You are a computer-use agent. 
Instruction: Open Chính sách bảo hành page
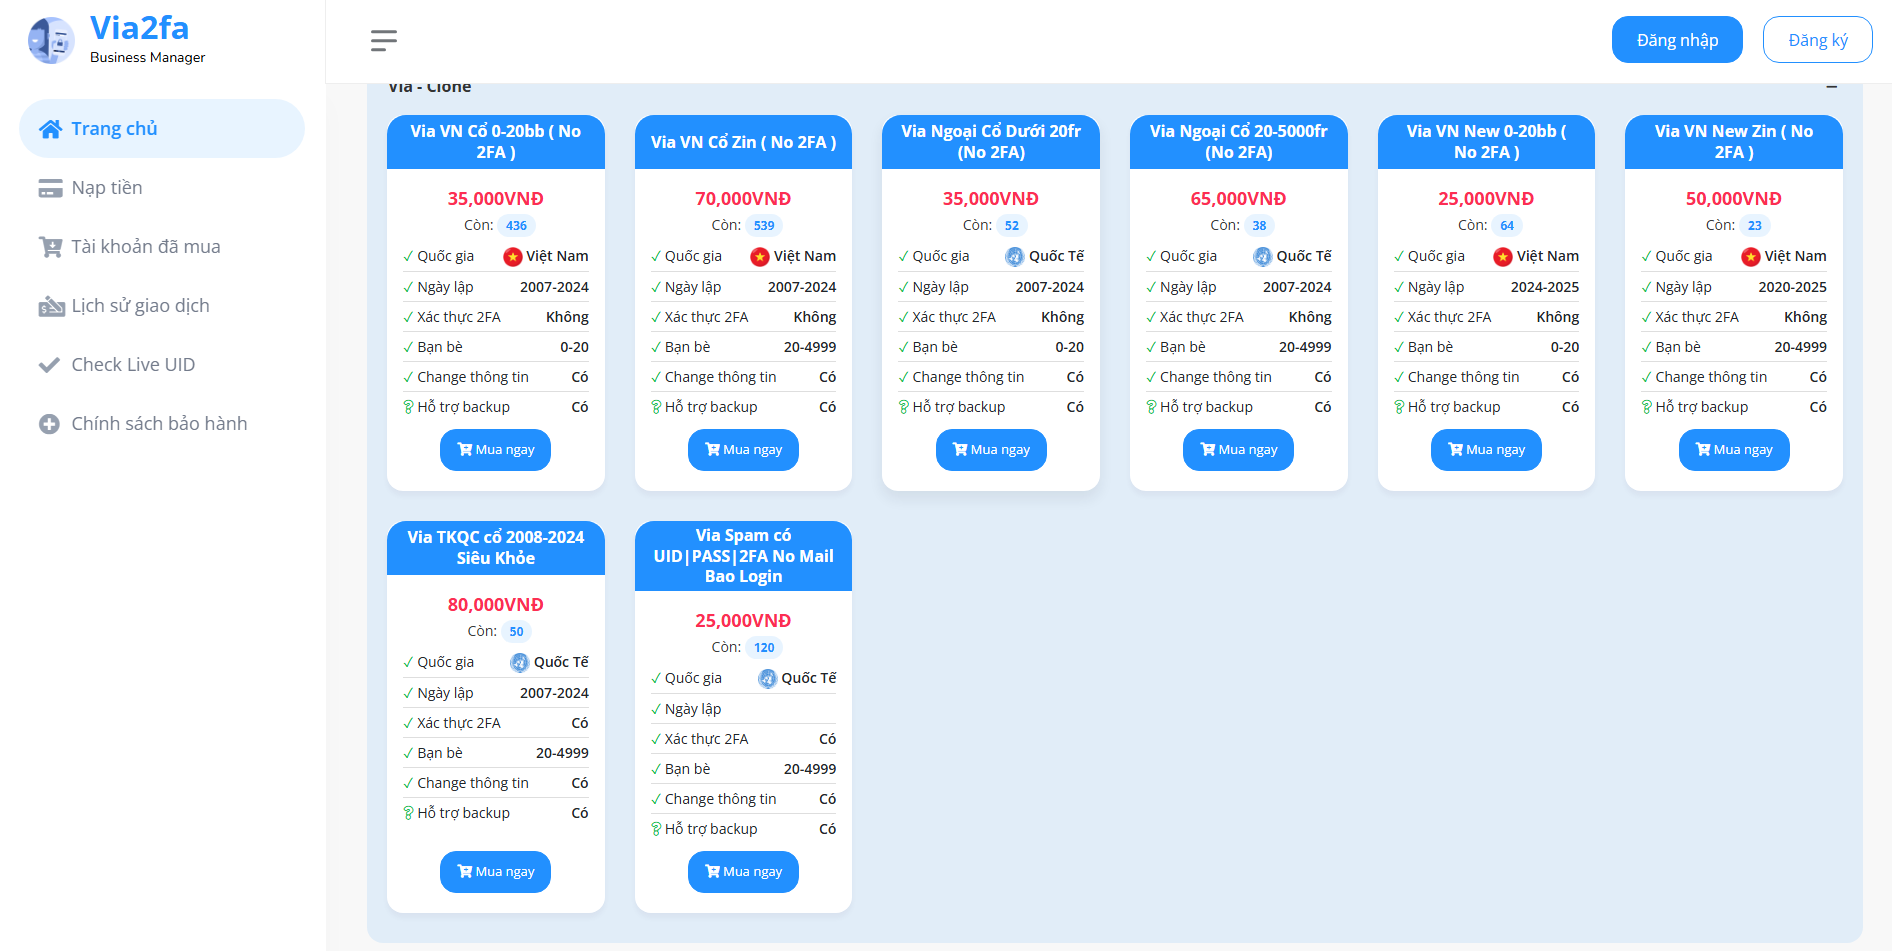(159, 424)
